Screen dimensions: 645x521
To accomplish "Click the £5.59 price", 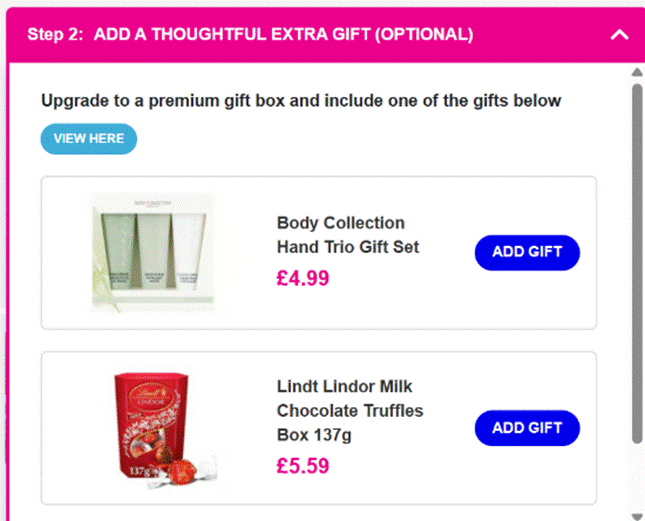I will [x=303, y=466].
